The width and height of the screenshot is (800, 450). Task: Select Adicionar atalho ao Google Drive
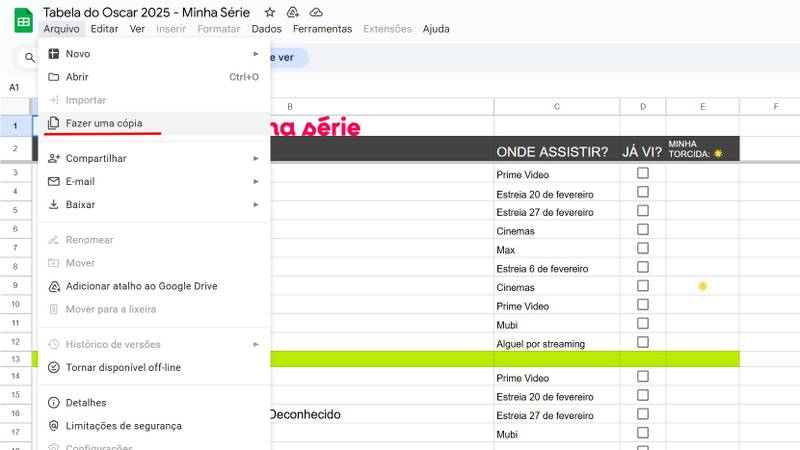click(x=154, y=286)
